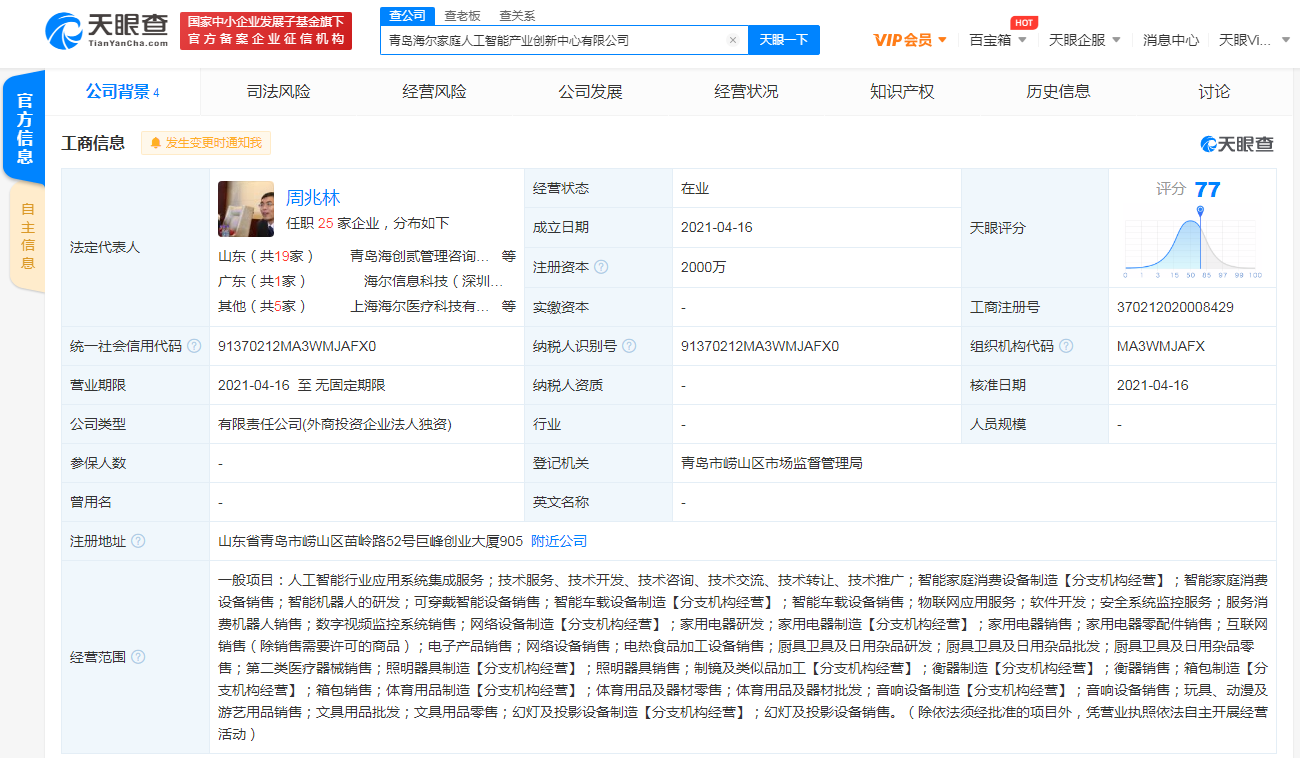
Task: Click the 山东（共19家） region entry
Action: 267,256
